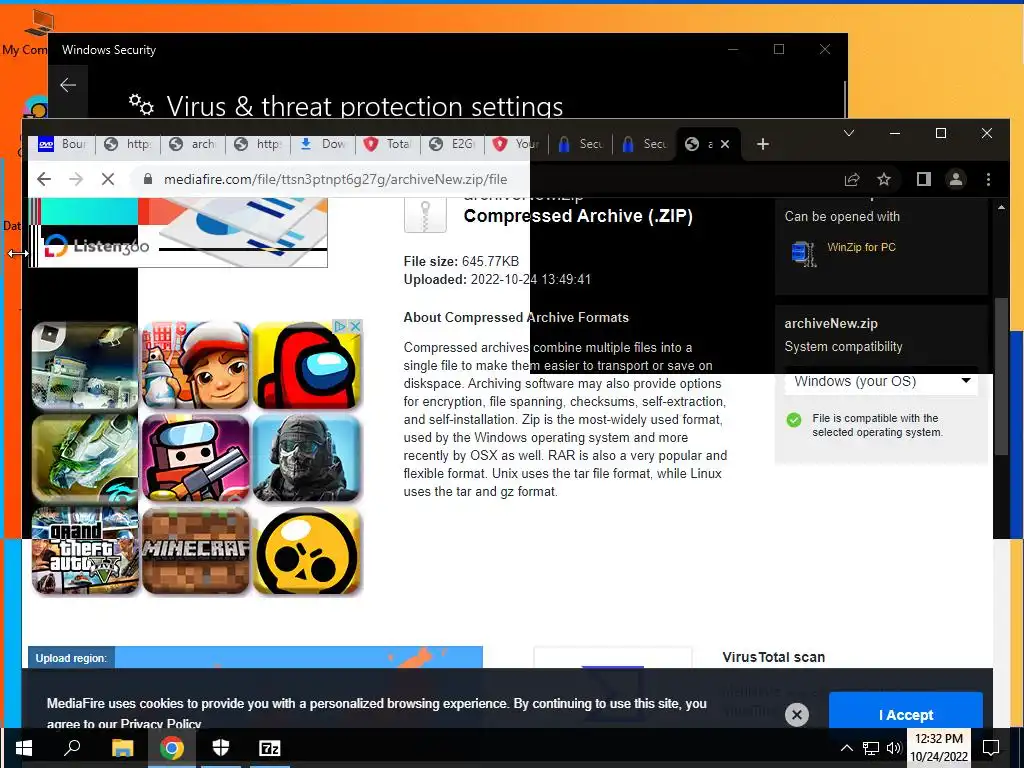
Task: Open 7-Zip from taskbar
Action: click(x=270, y=748)
